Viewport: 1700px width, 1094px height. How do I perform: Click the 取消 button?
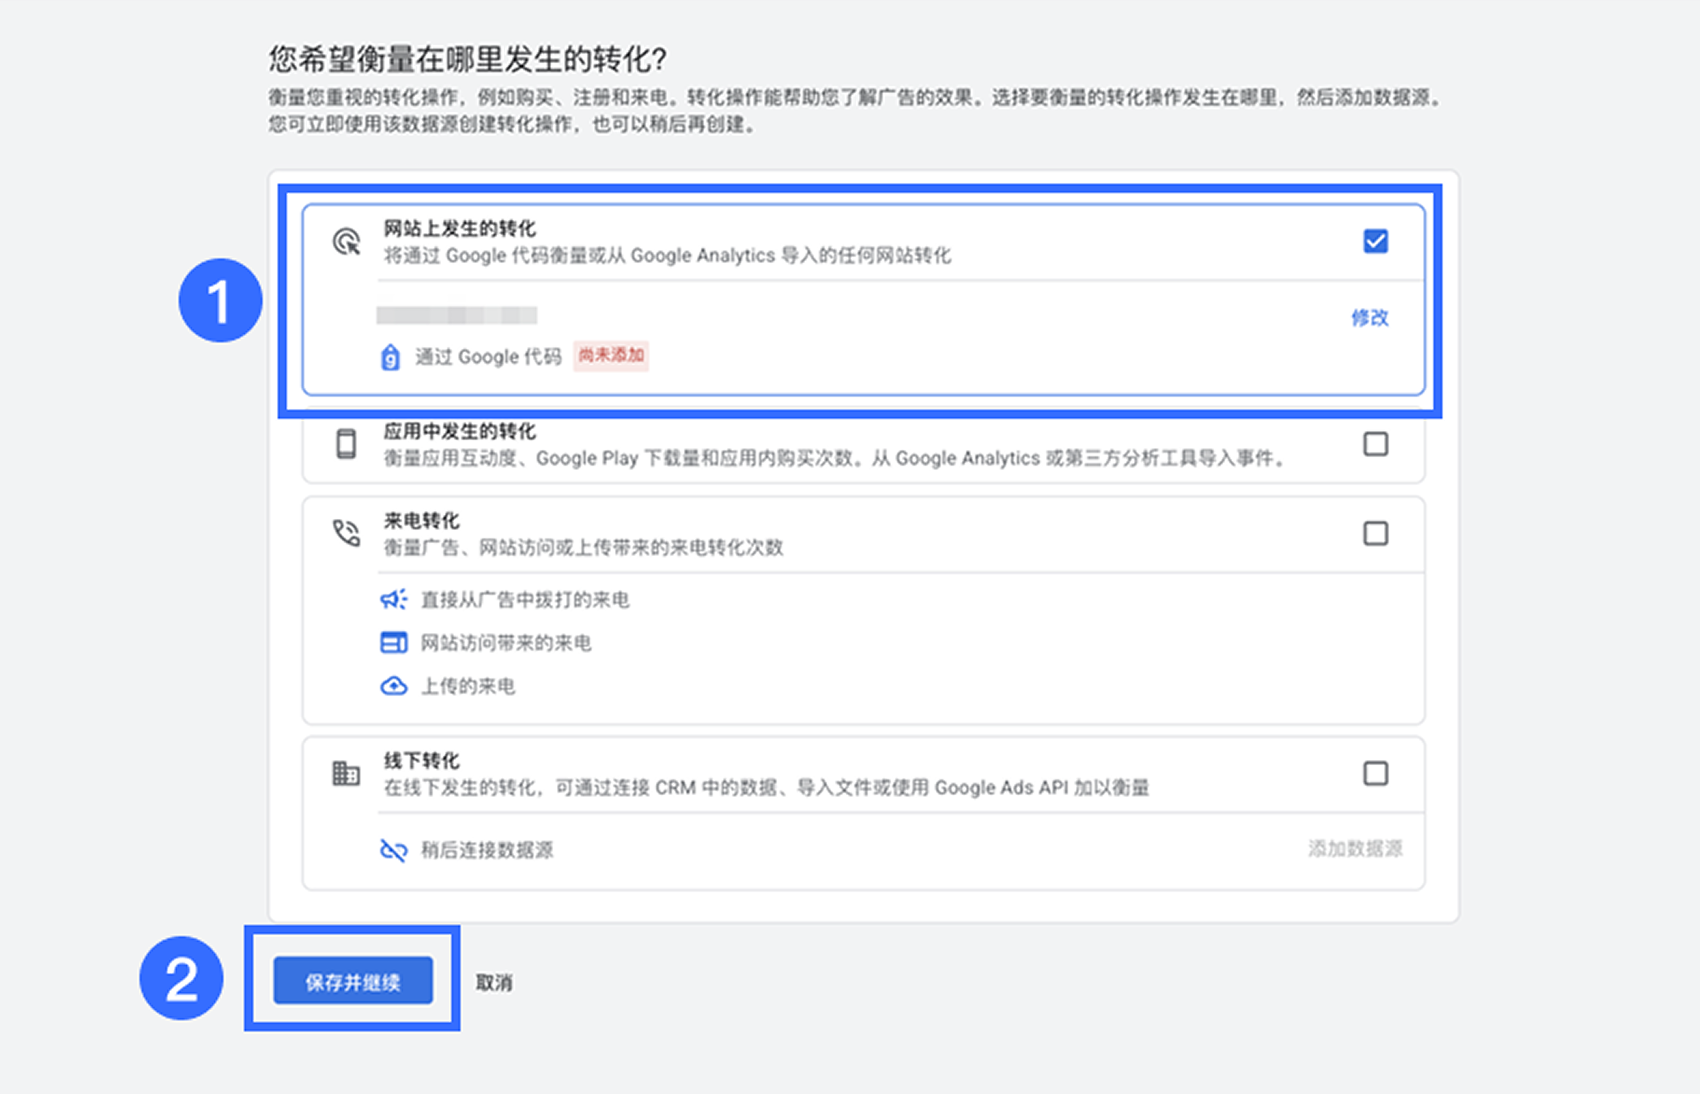tap(494, 983)
